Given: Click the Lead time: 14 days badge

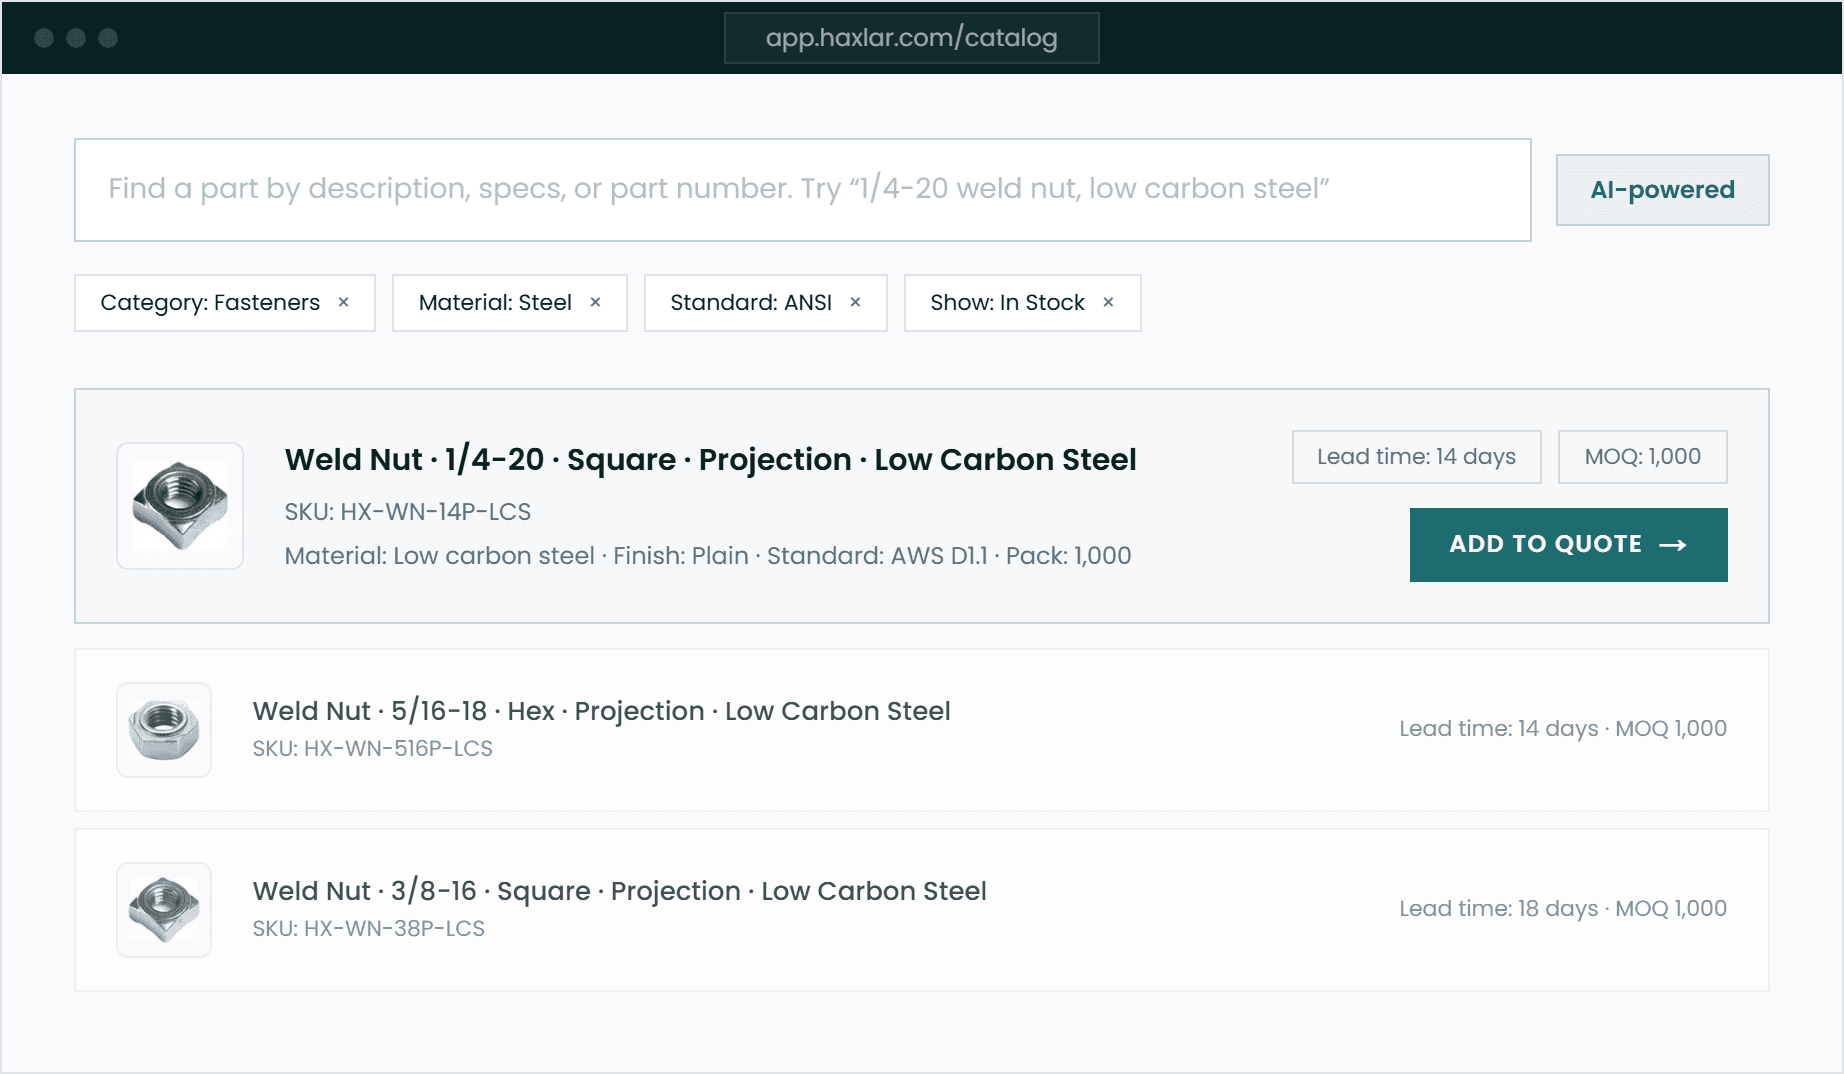Looking at the screenshot, I should click(1416, 457).
